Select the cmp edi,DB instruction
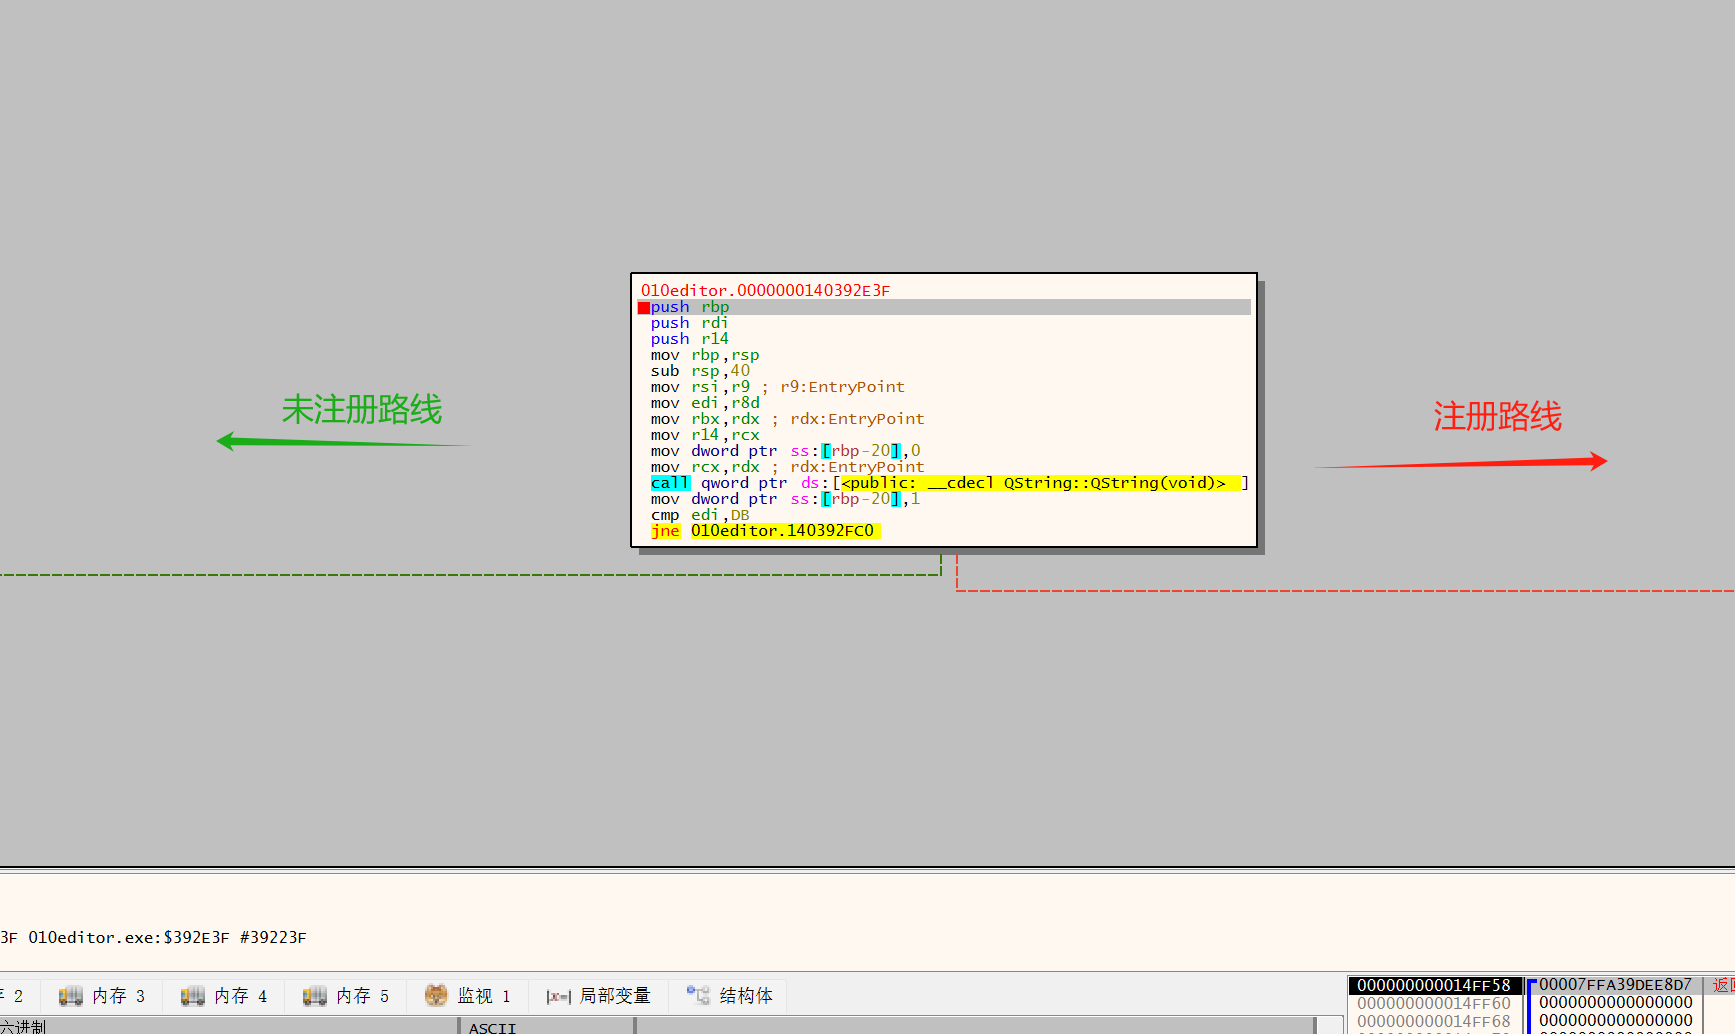1735x1034 pixels. coord(700,515)
